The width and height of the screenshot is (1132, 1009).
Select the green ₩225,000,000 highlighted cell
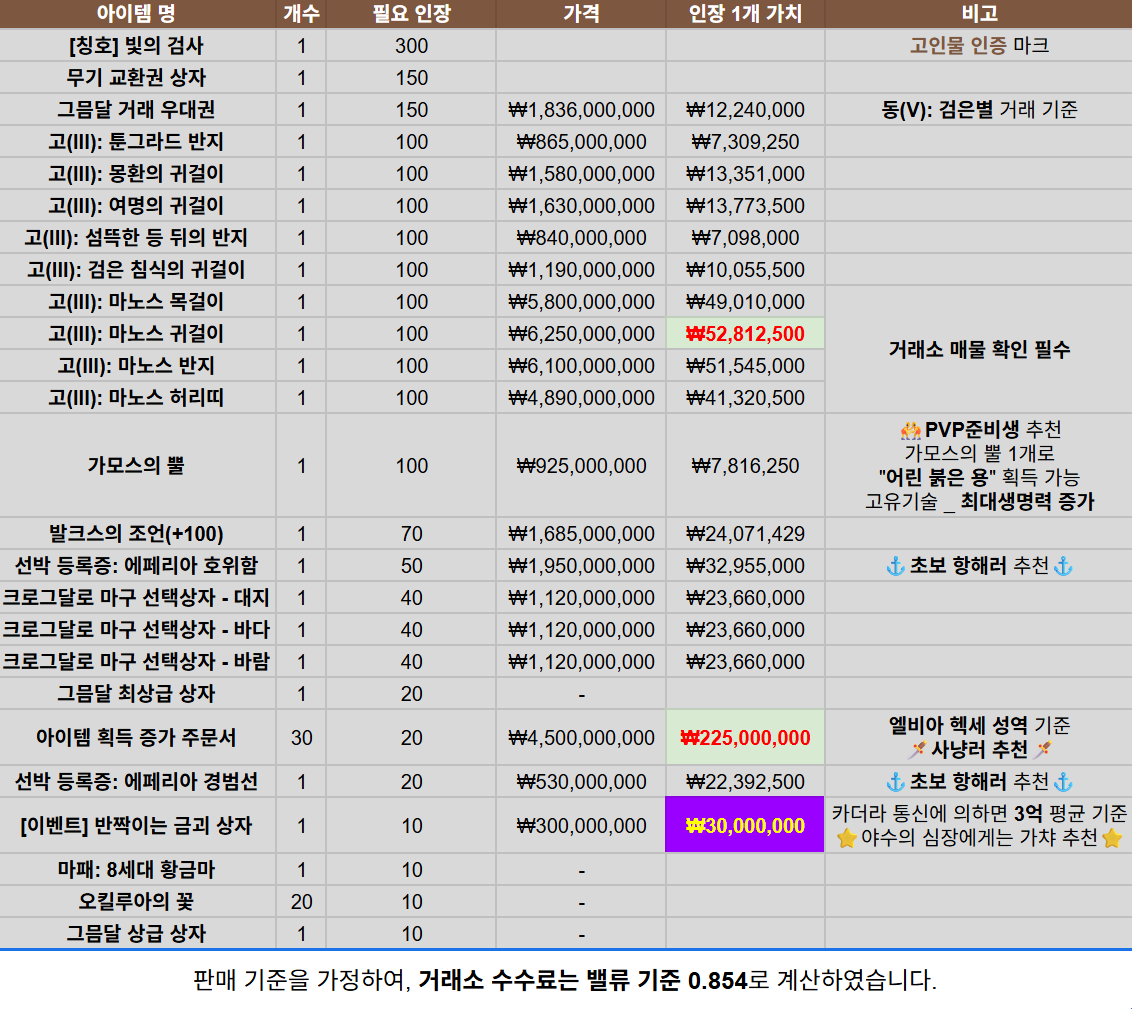click(745, 738)
